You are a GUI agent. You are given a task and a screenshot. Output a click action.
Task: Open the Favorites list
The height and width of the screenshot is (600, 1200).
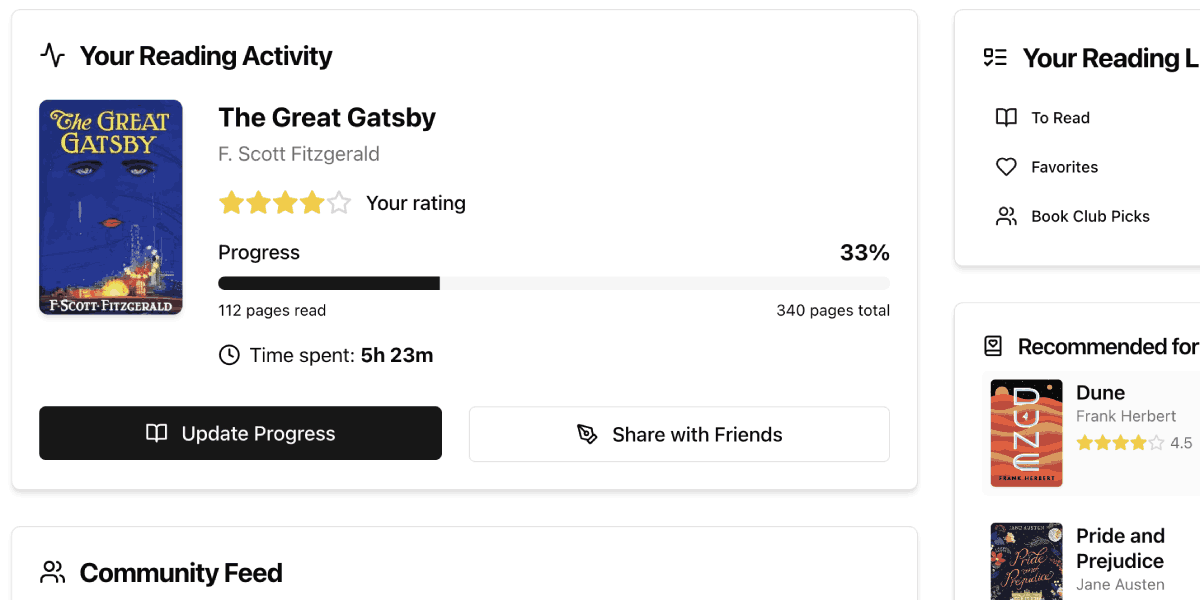1064,167
